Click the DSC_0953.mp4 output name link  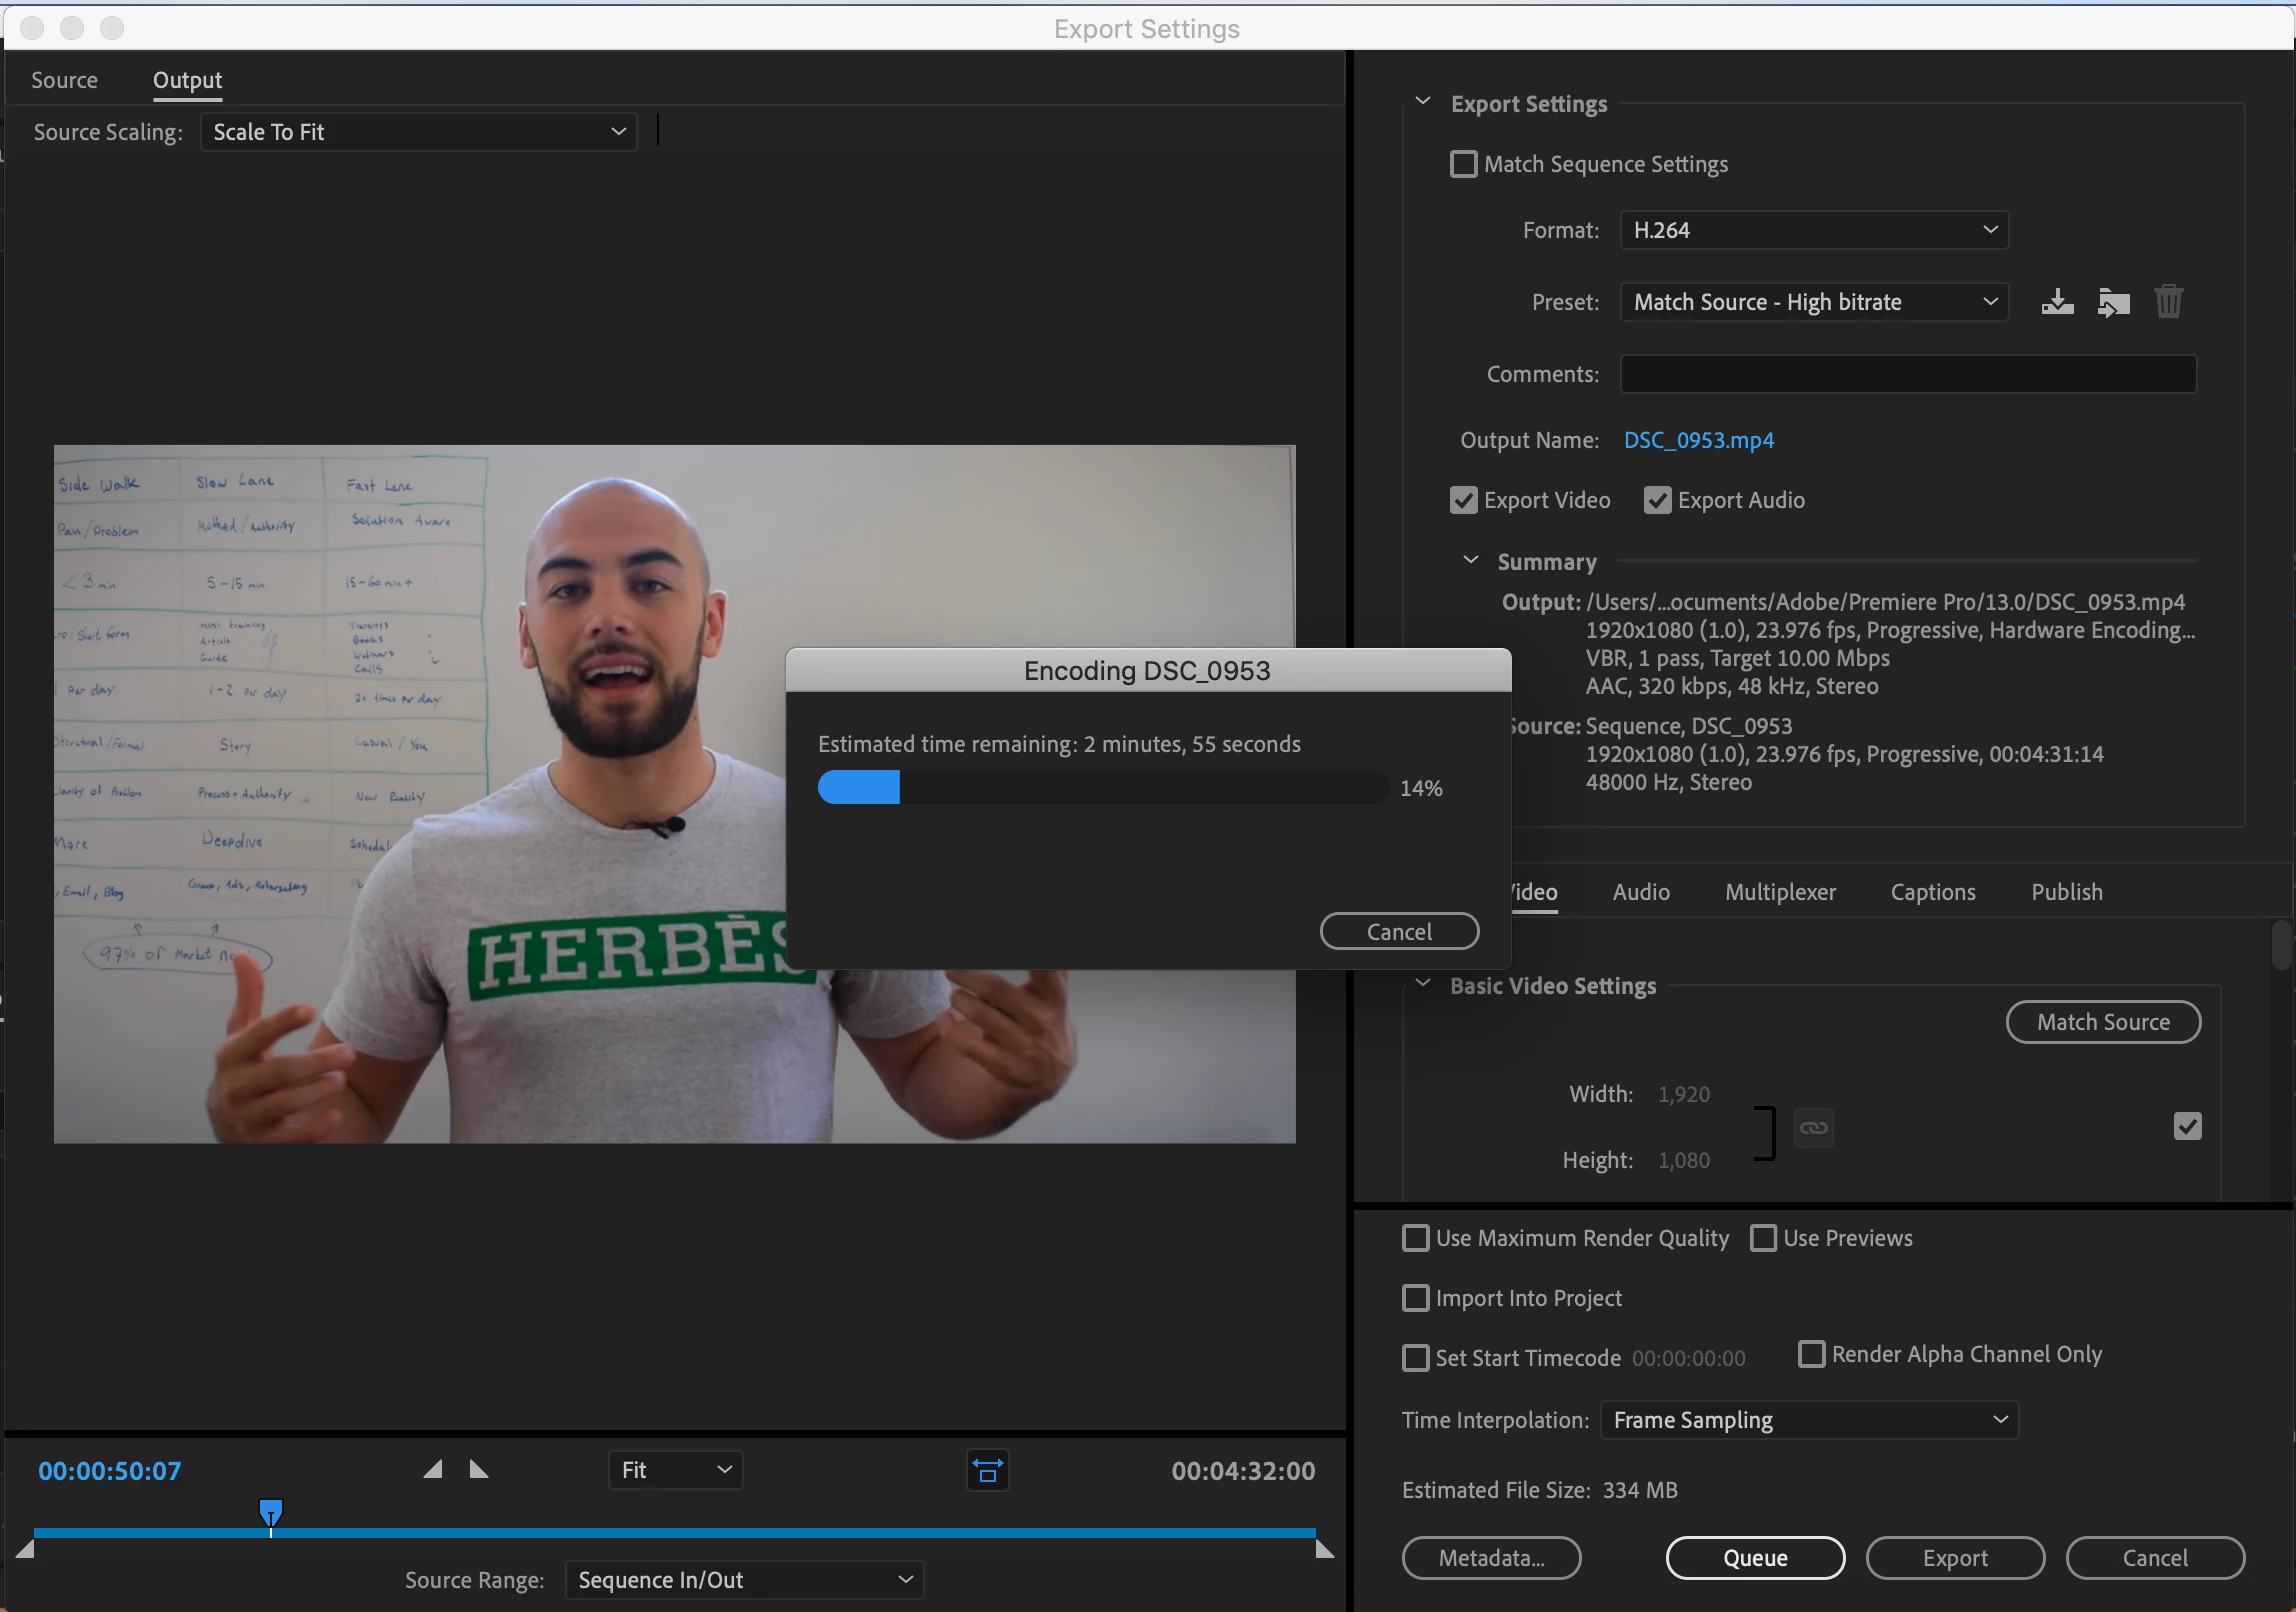pyautogui.click(x=1698, y=440)
